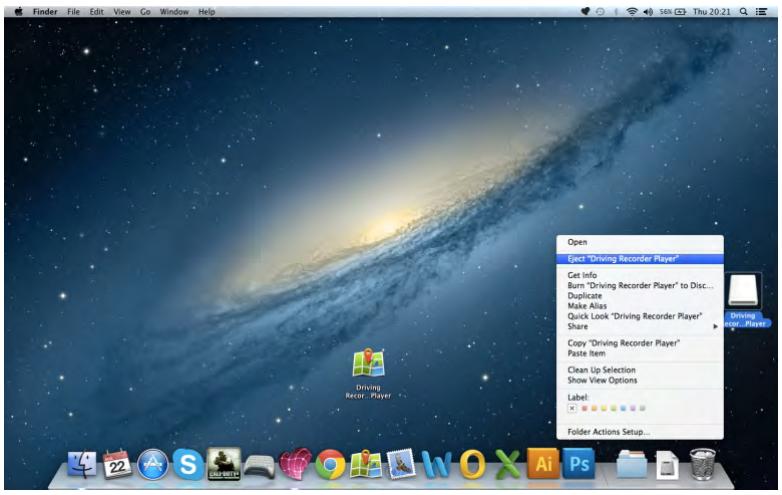This screenshot has height=495, width=782.
Task: Launch the Call of Duty 4 game icon
Action: (x=223, y=464)
